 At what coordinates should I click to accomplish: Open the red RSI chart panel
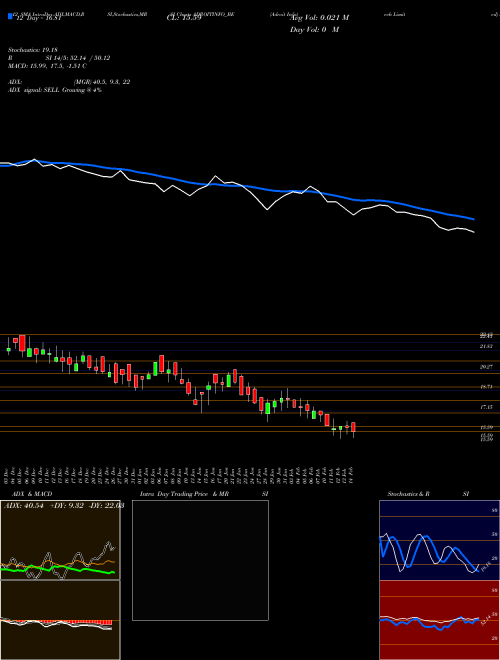click(x=439, y=620)
